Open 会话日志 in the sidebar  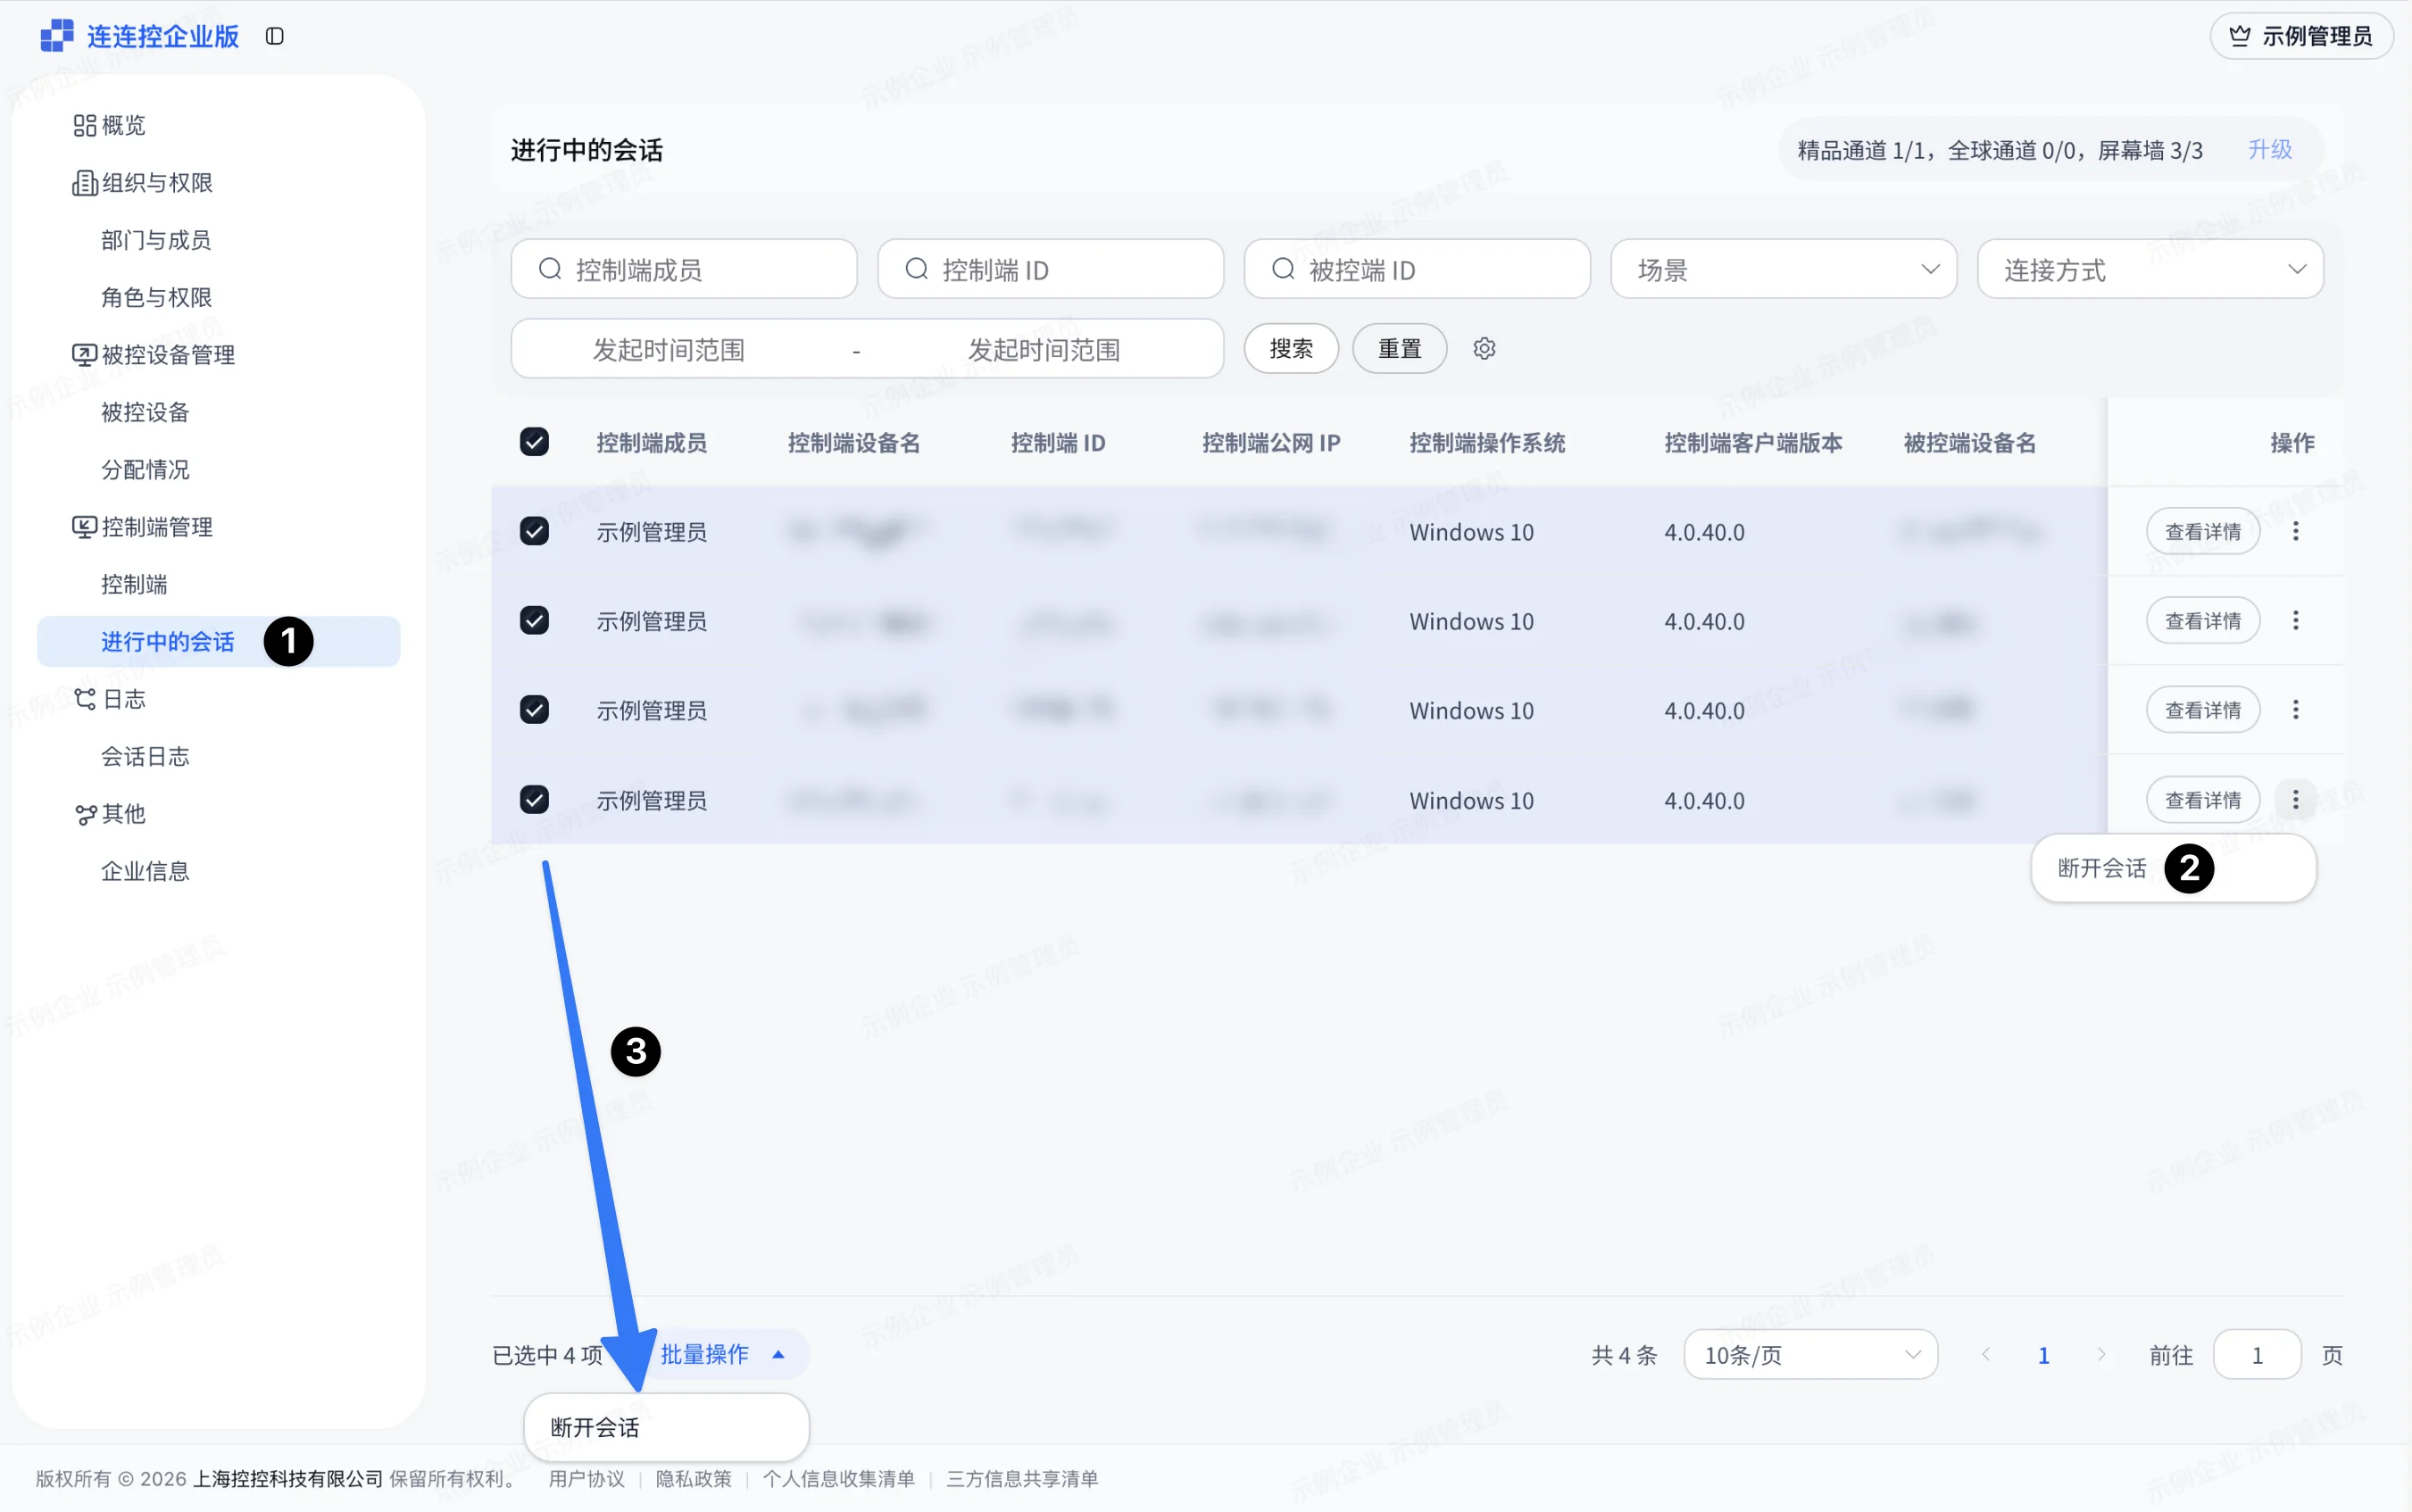(145, 756)
